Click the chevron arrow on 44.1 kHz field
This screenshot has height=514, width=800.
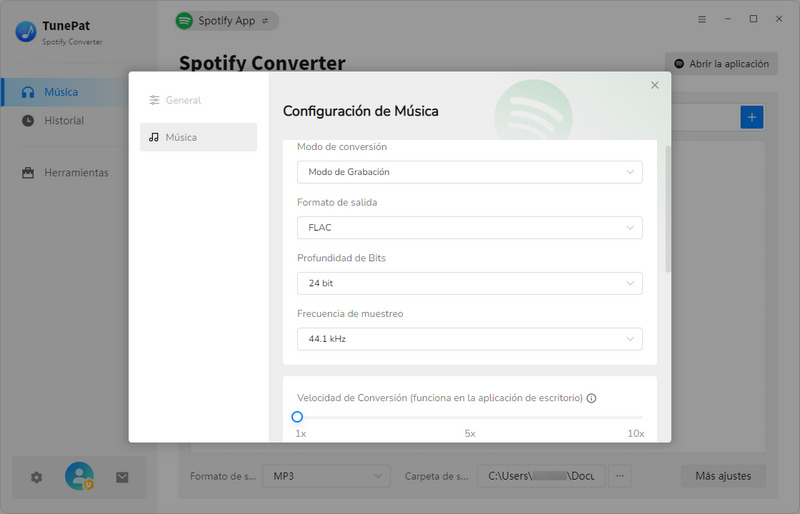(x=630, y=339)
